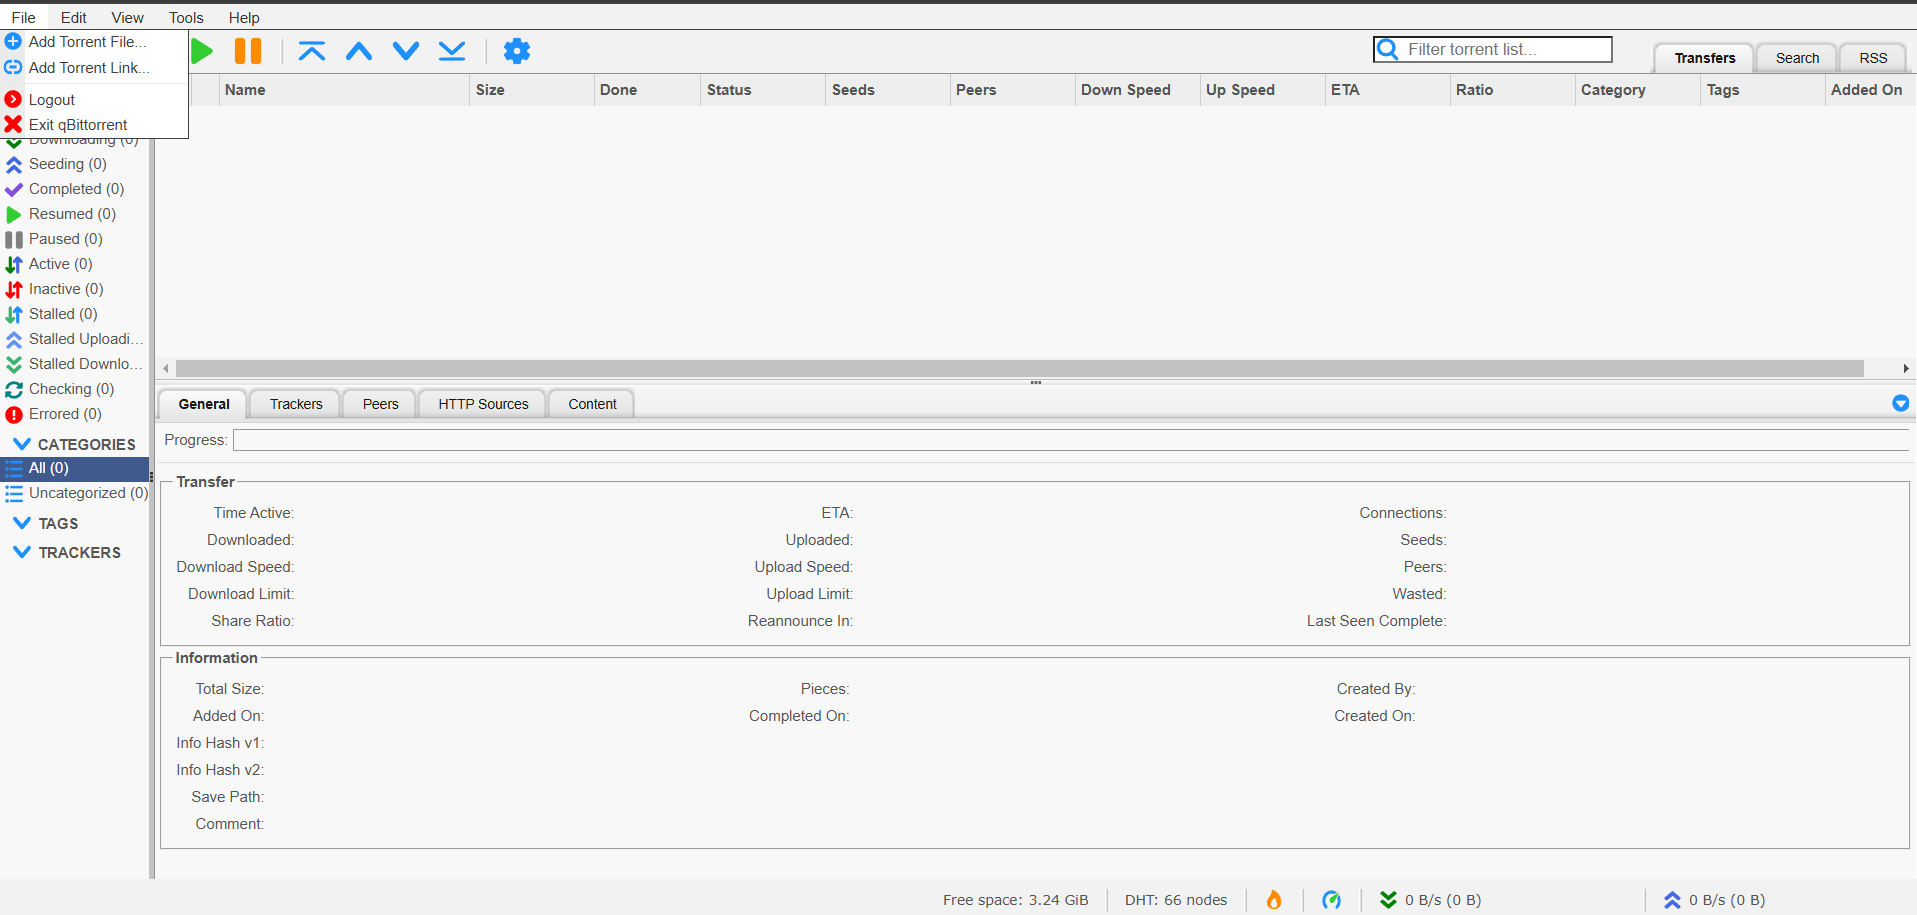Screen dimensions: 1917x915
Task: Click the download speed arrow icon in statusbar
Action: [1387, 899]
